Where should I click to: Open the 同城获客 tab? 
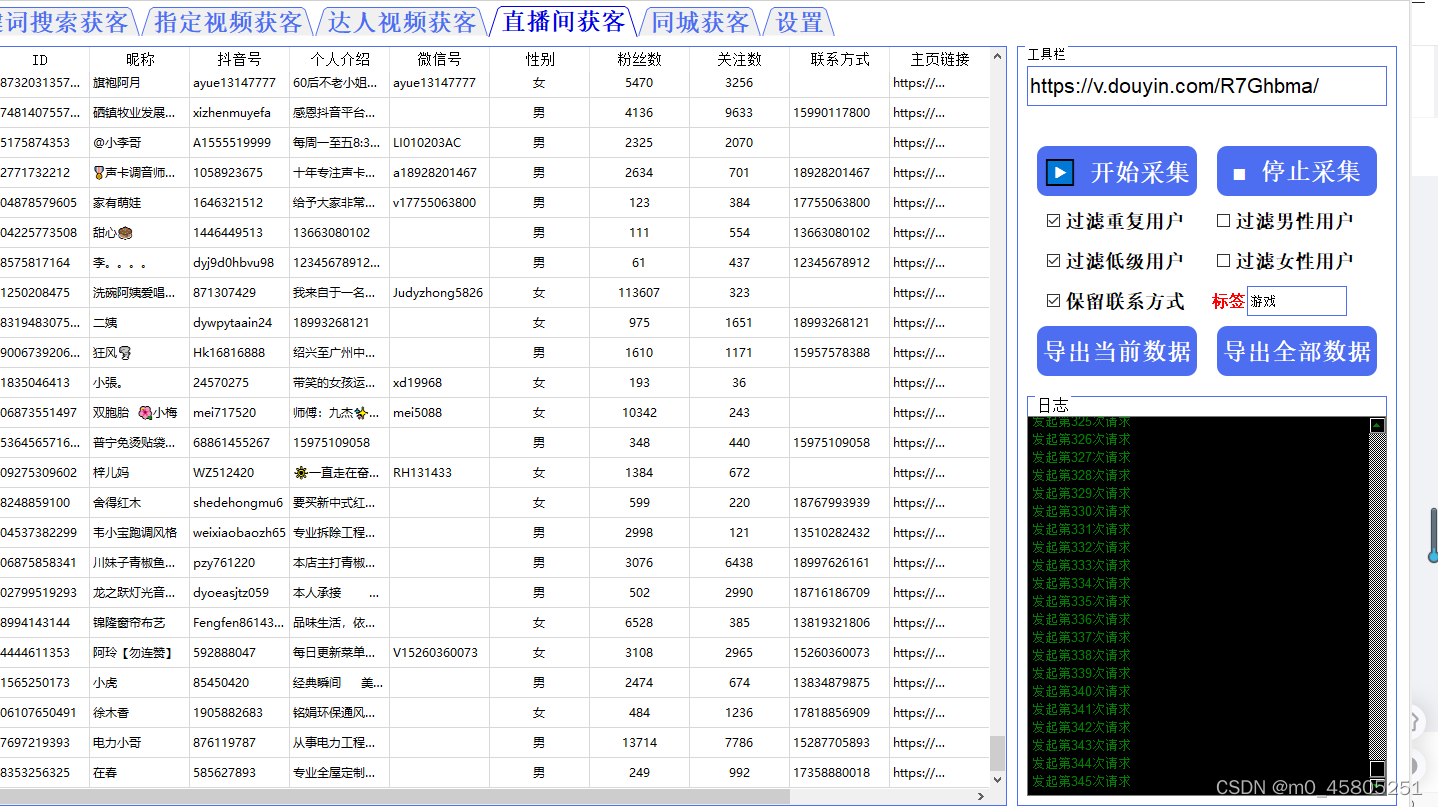(699, 22)
